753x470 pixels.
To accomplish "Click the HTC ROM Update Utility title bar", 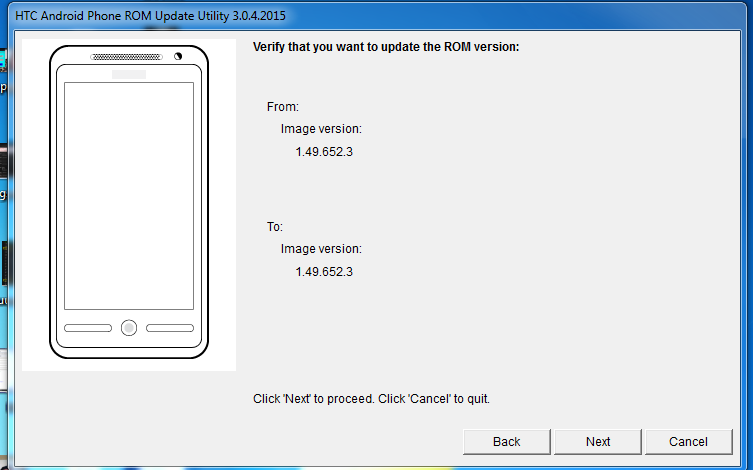I will click(375, 16).
